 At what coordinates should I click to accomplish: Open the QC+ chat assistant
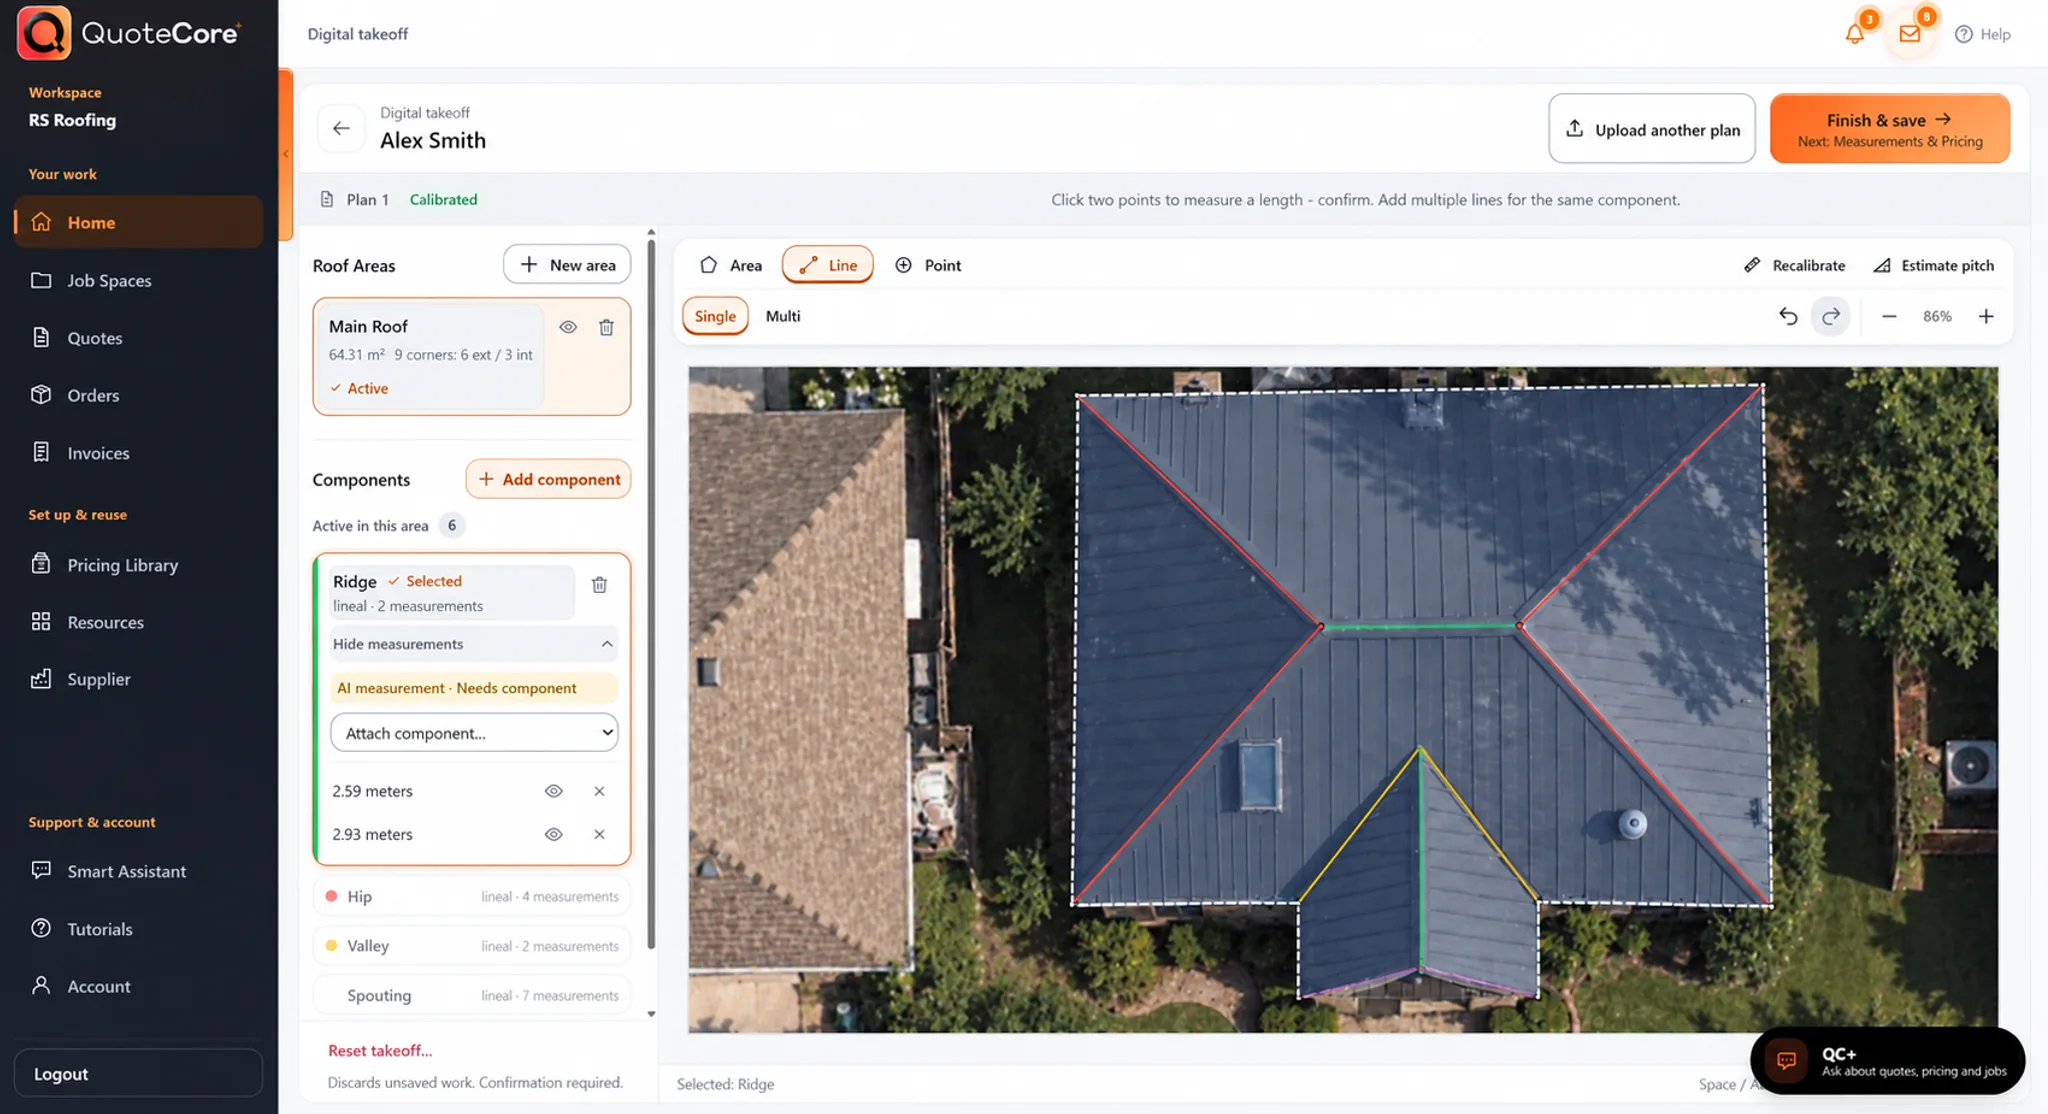tap(1887, 1061)
